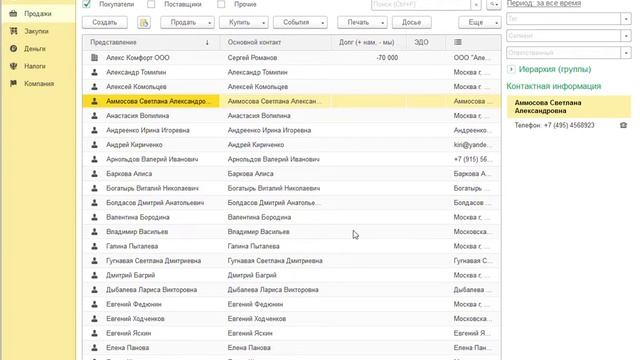
Task: Open the Ответственный filter dropdown arrow
Action: [626, 53]
